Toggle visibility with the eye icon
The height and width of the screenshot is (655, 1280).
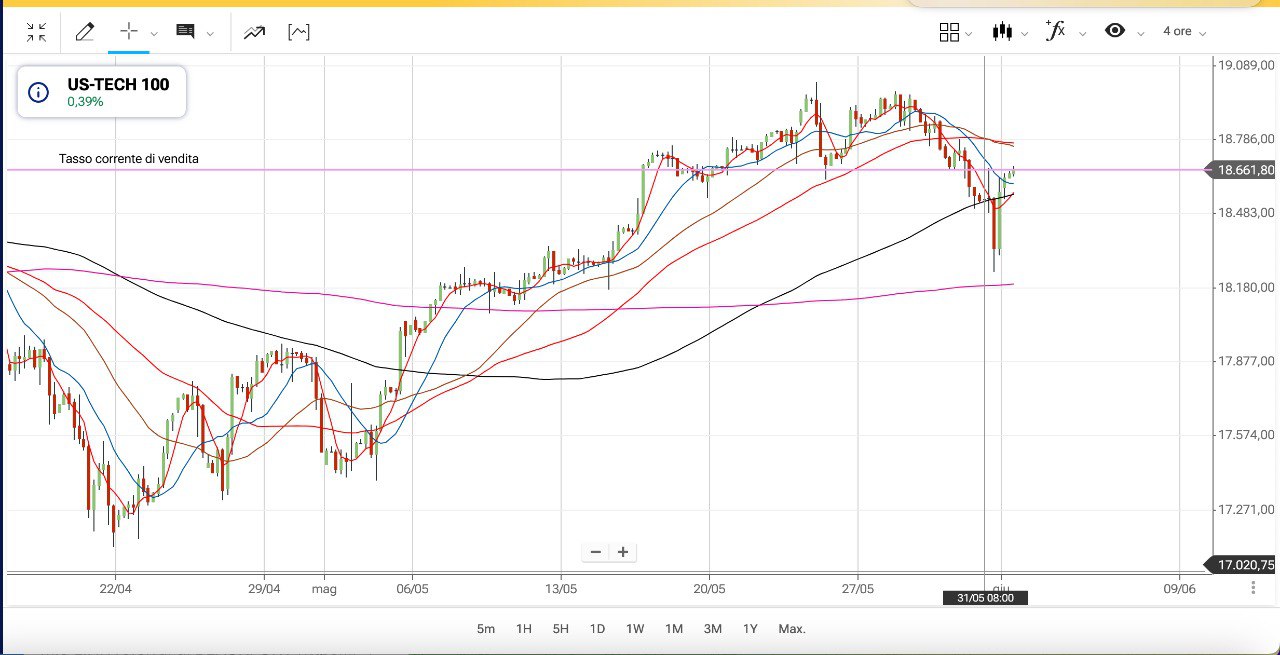point(1115,31)
